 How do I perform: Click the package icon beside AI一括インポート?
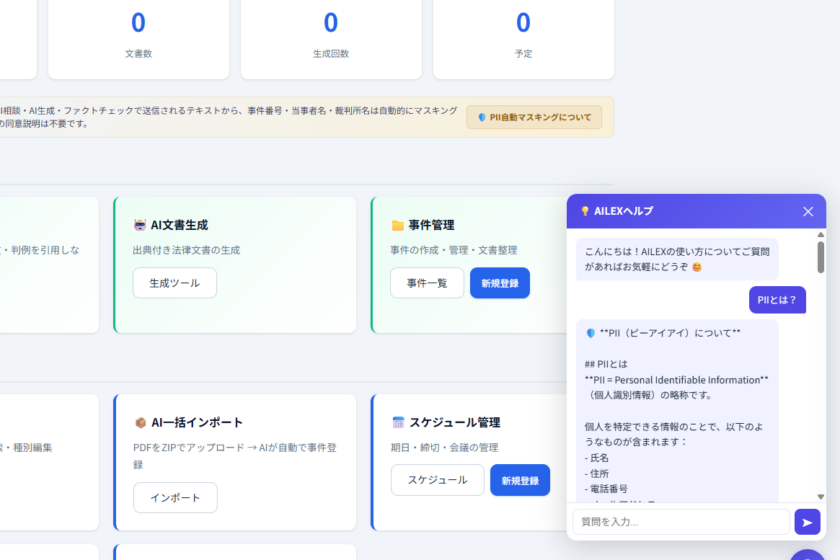point(140,423)
